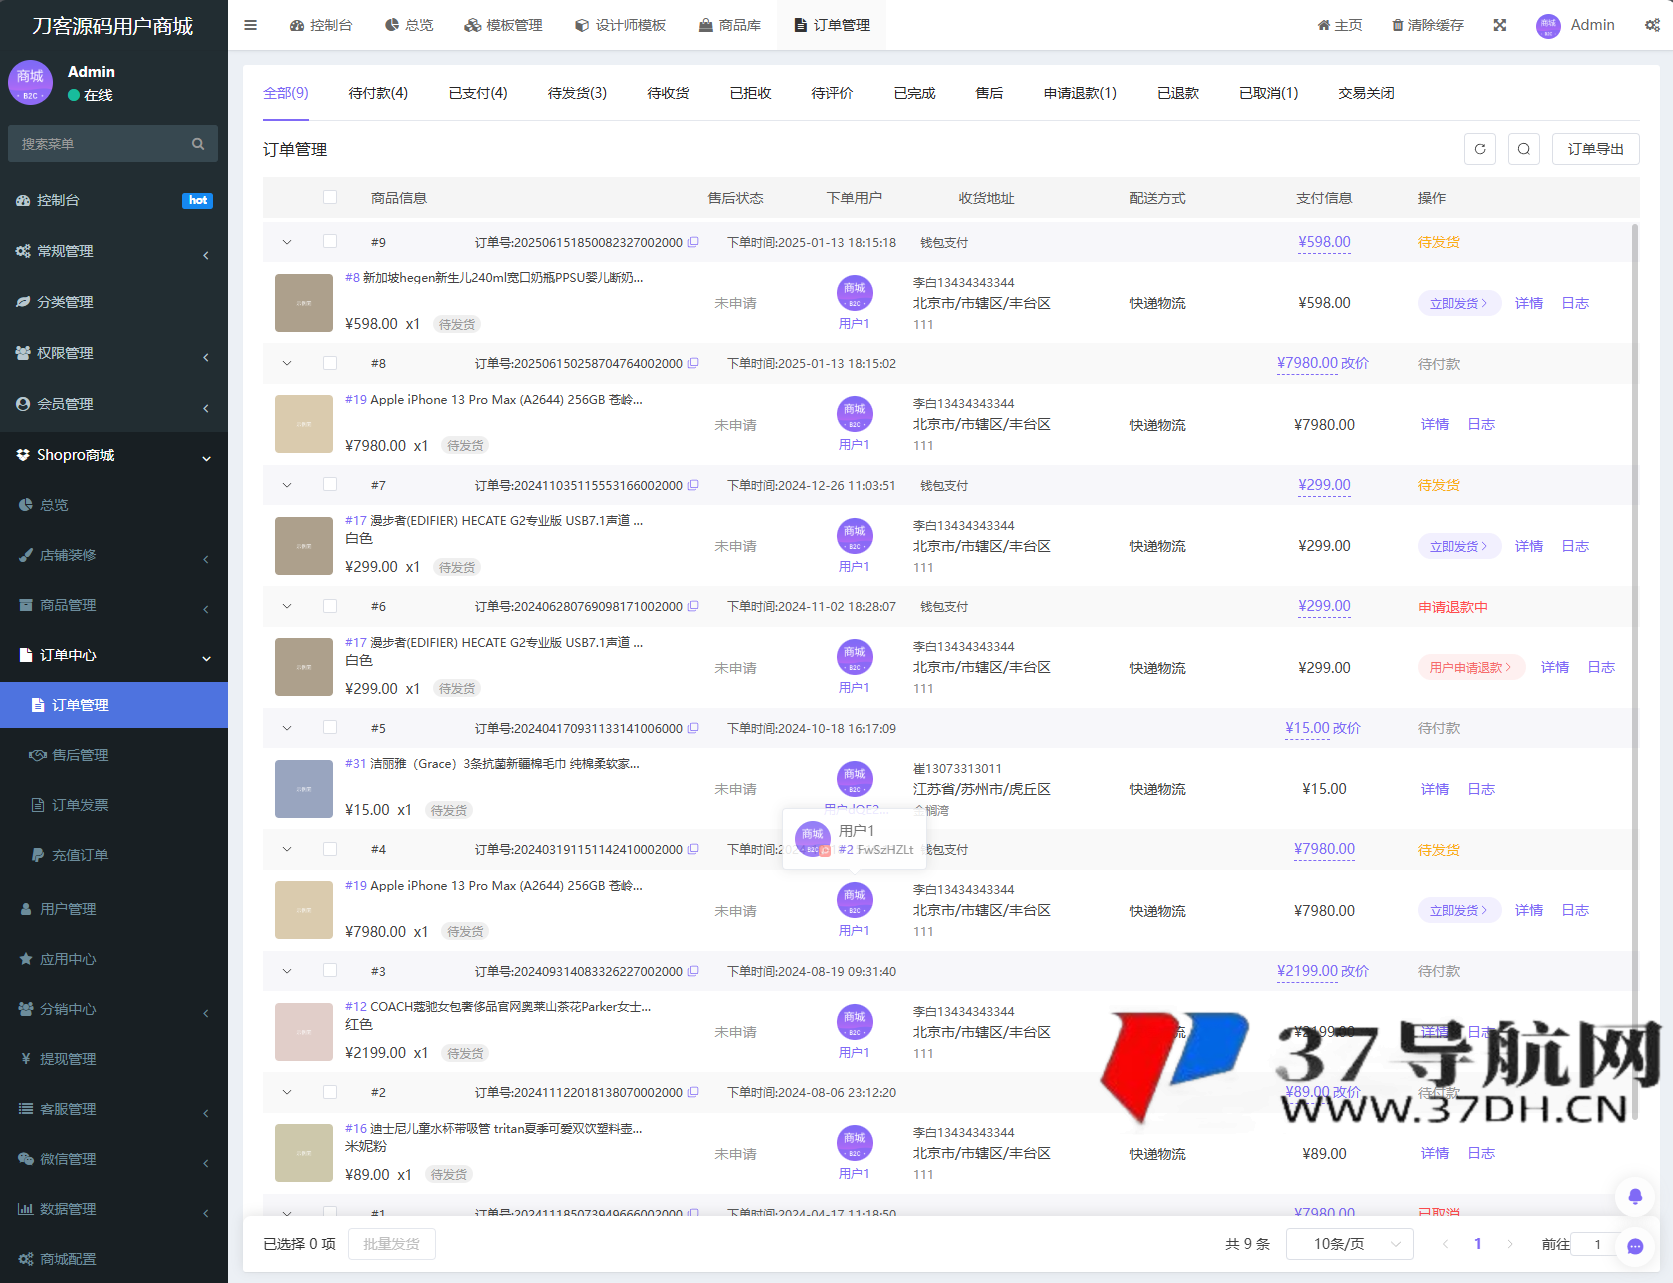Click 立即发货 for the iPhone 13 order
The width and height of the screenshot is (1673, 1283).
click(1458, 910)
